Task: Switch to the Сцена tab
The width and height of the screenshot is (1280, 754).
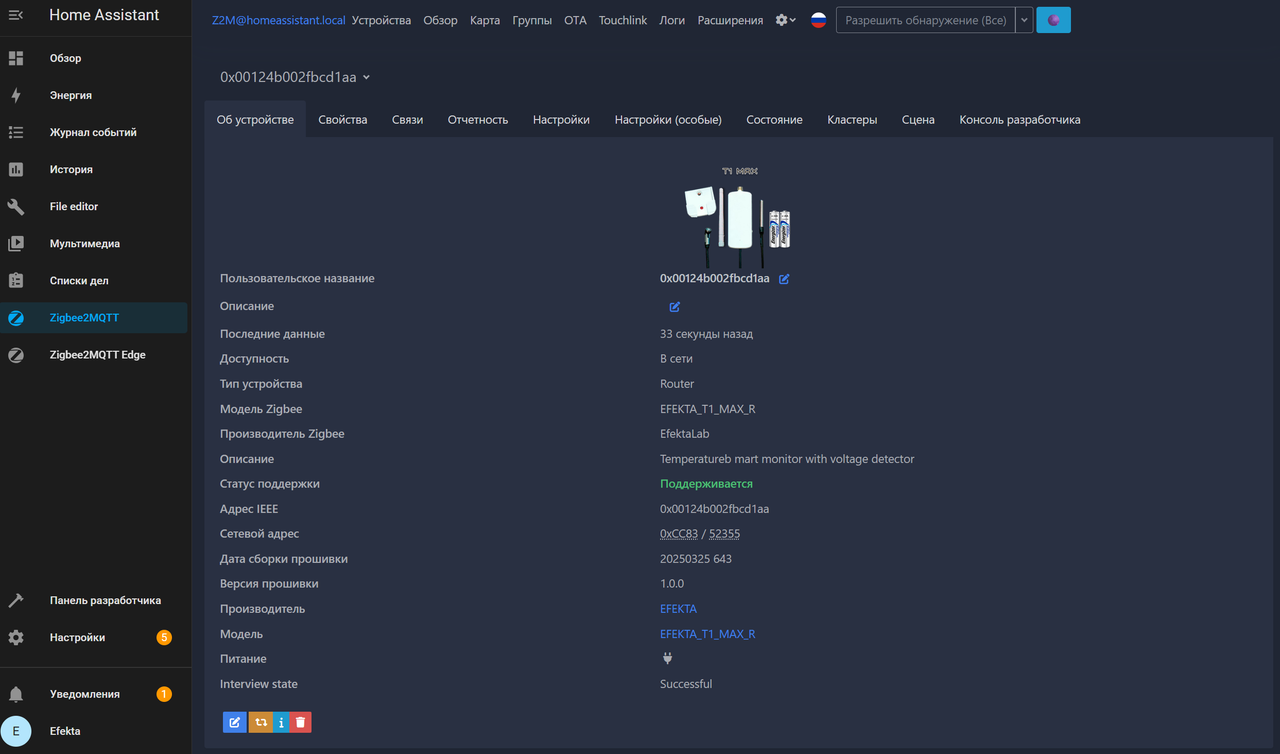Action: [x=918, y=119]
